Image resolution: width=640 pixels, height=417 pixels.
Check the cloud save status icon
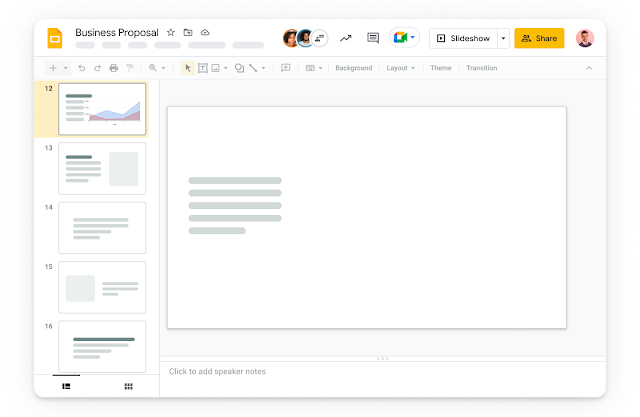[205, 32]
